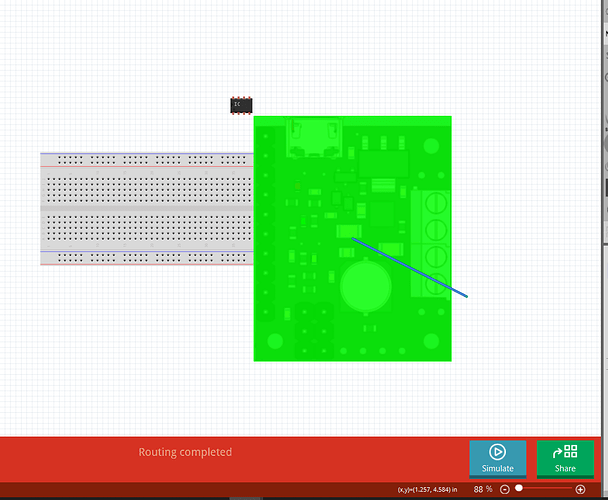
Task: Click the zoom slider handle
Action: 518,489
